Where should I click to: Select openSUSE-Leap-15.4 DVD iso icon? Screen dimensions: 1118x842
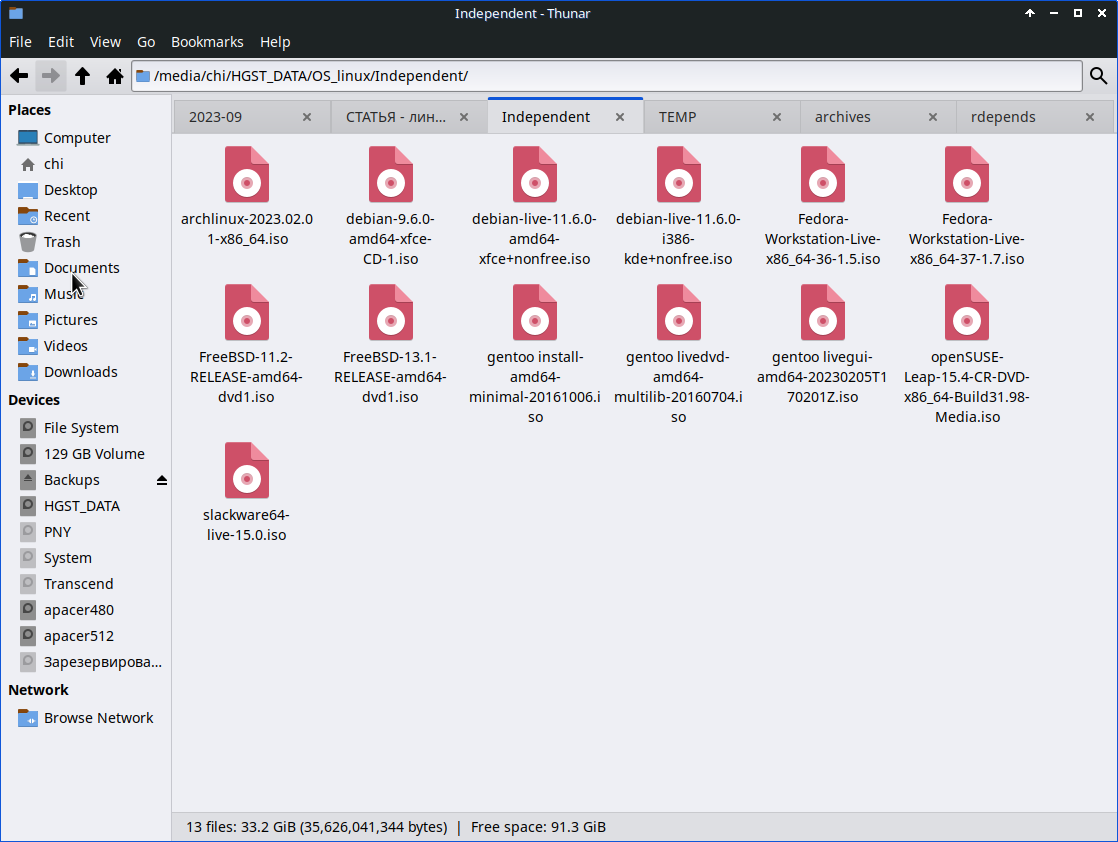point(967,313)
